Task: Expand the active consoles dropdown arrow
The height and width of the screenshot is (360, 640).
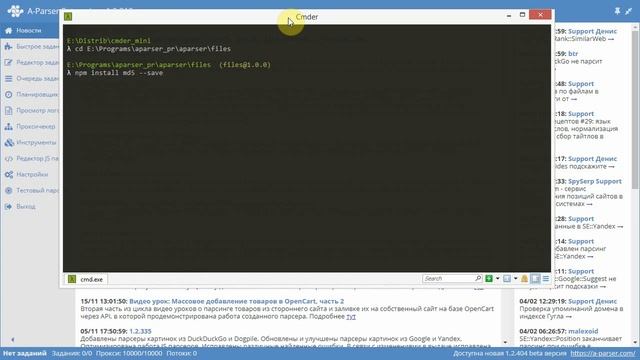Action: 516,278
